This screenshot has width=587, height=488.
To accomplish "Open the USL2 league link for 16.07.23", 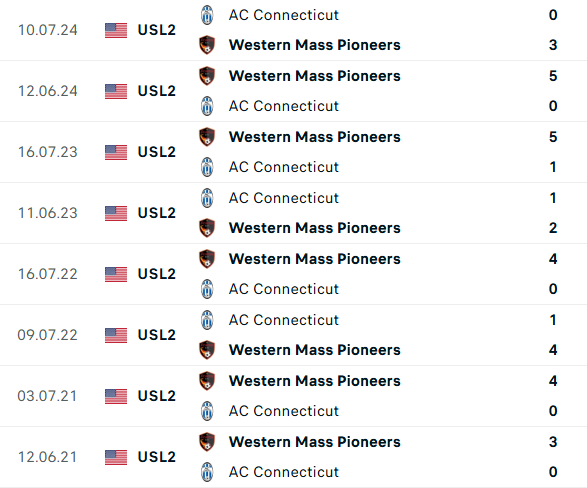I will point(156,152).
